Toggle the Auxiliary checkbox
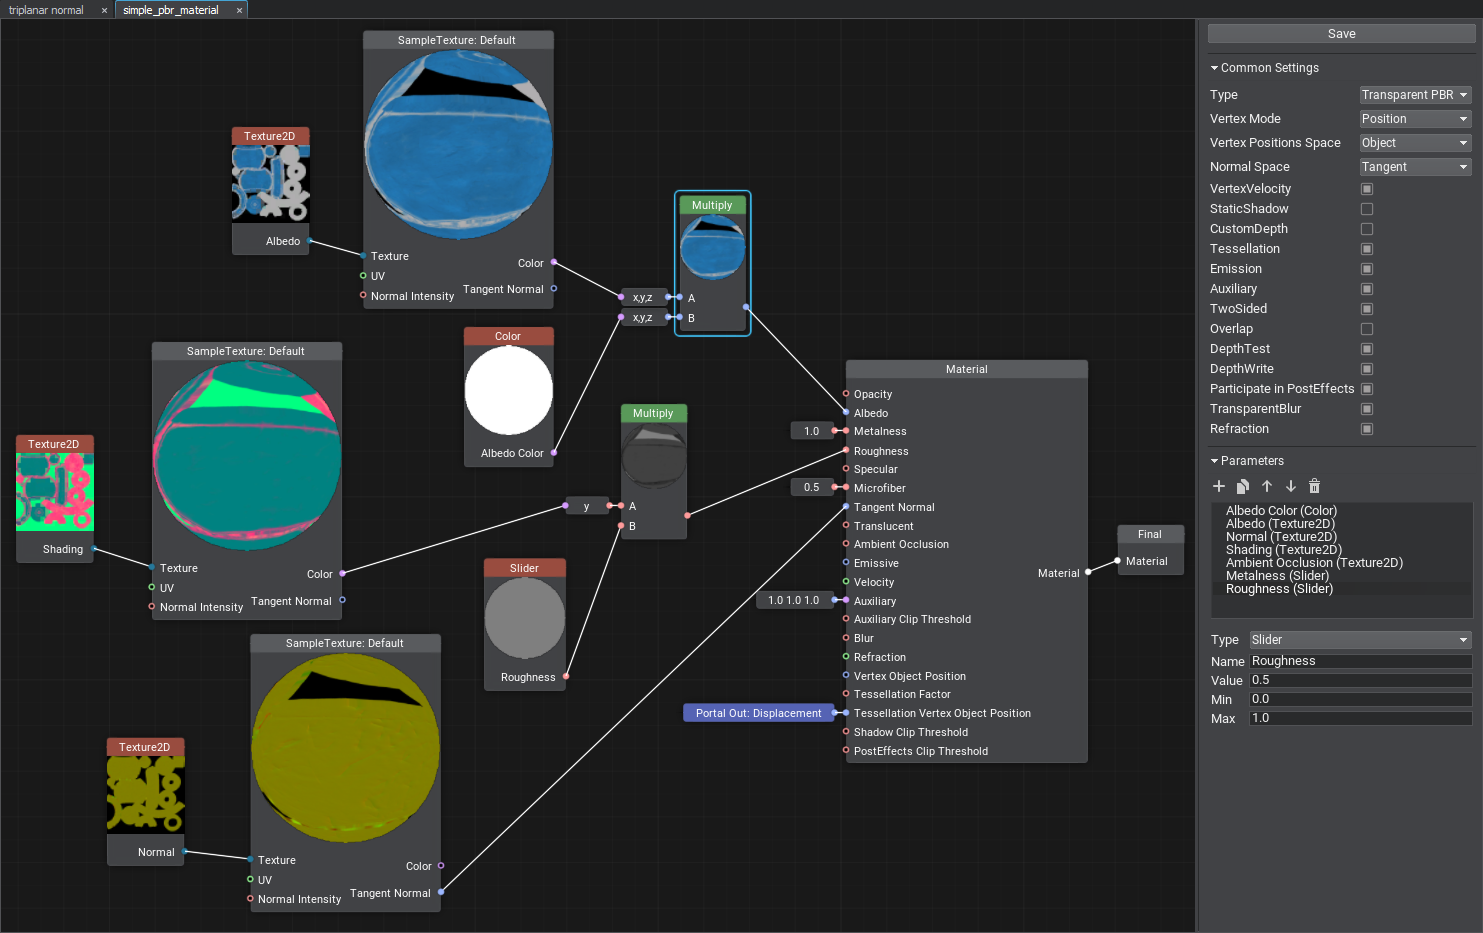 point(1367,289)
